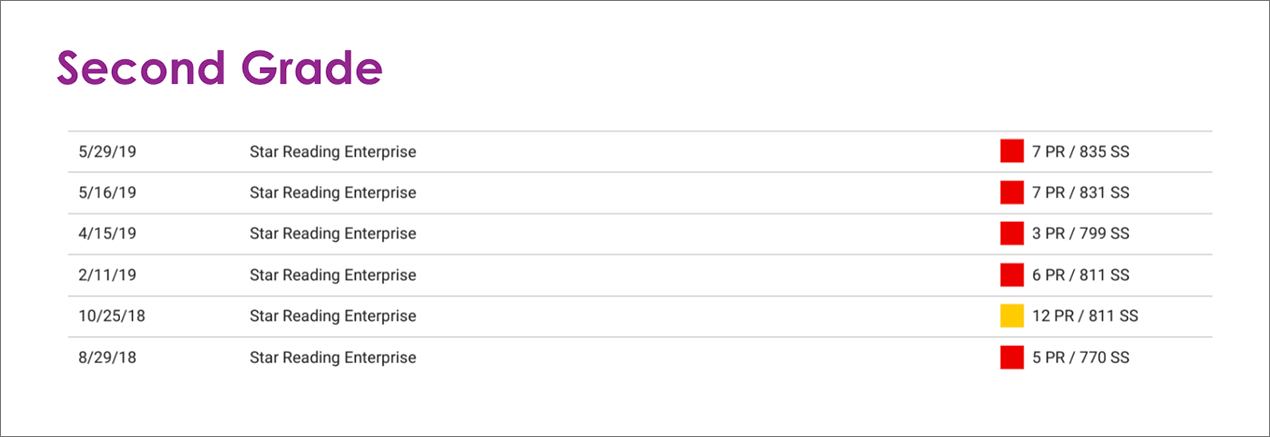Click the yellow swatch for 10/25/18 test
This screenshot has height=437, width=1270.
click(x=1012, y=316)
